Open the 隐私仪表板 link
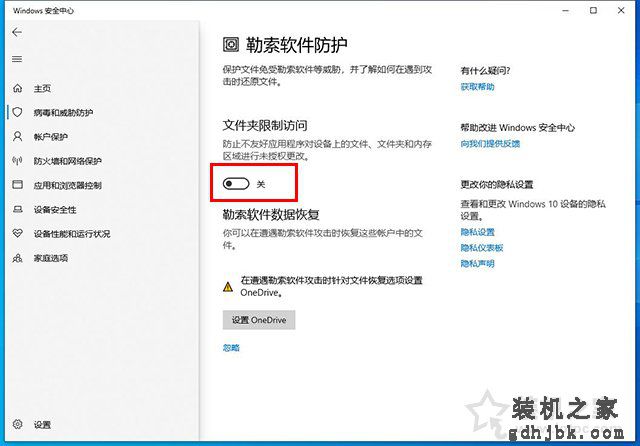This screenshot has height=446, width=640. pos(482,248)
